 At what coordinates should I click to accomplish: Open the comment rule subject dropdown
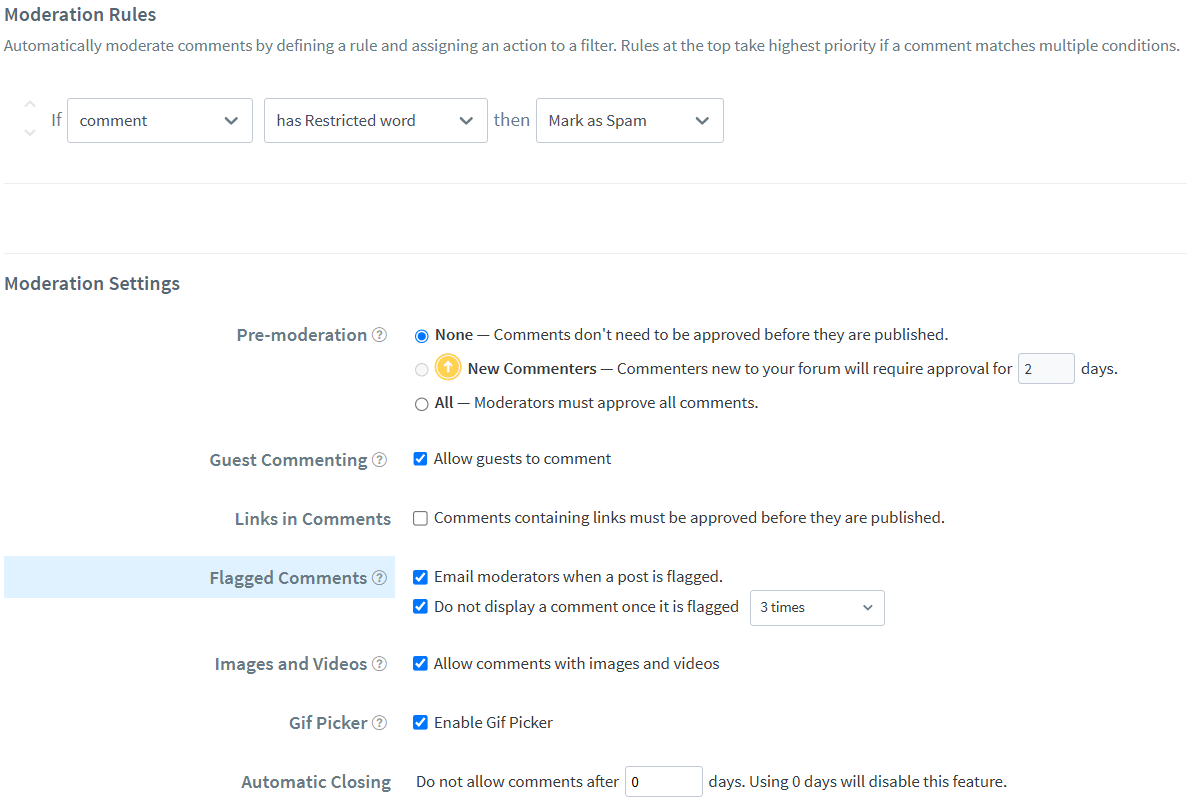pyautogui.click(x=160, y=120)
